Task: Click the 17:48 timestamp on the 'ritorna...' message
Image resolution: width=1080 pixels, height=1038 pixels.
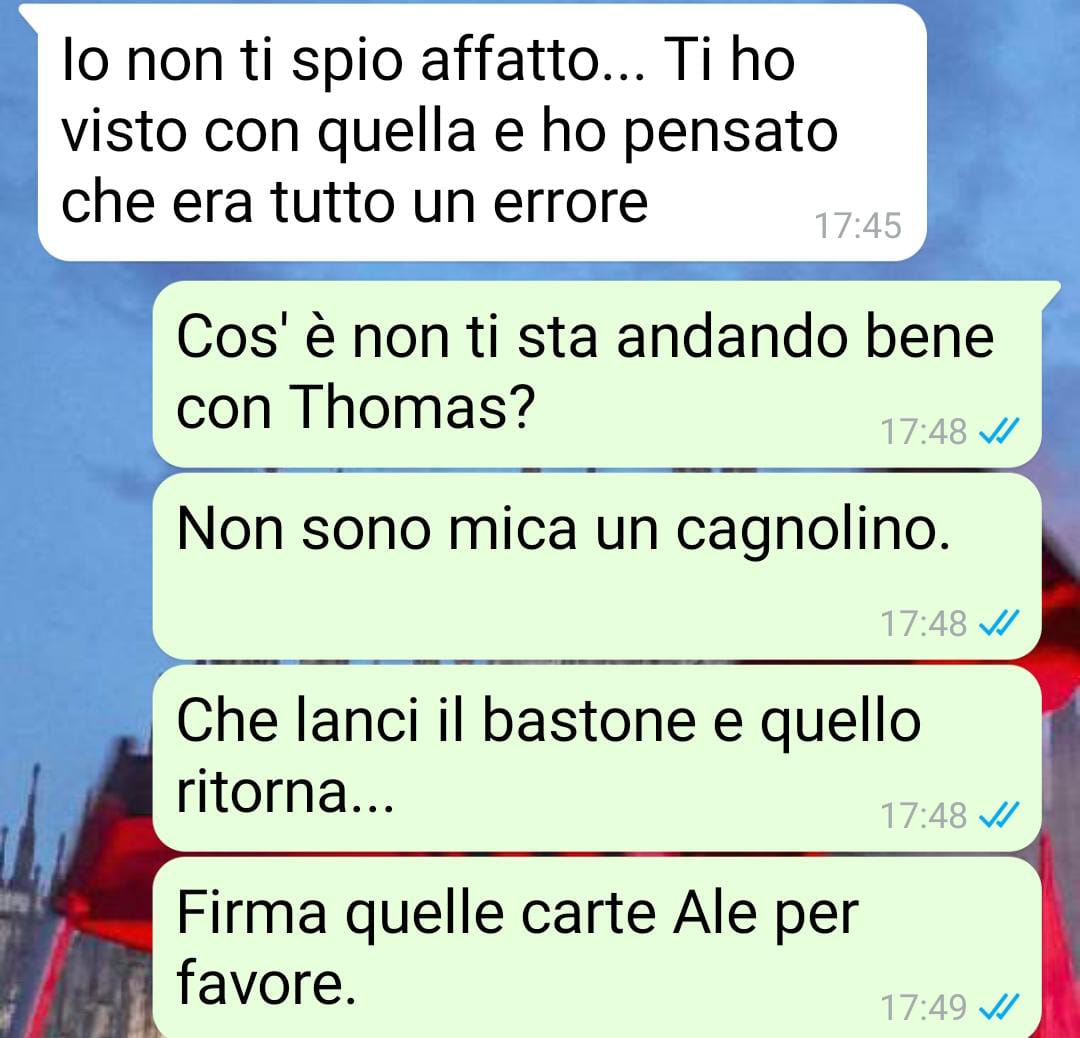Action: pyautogui.click(x=924, y=816)
